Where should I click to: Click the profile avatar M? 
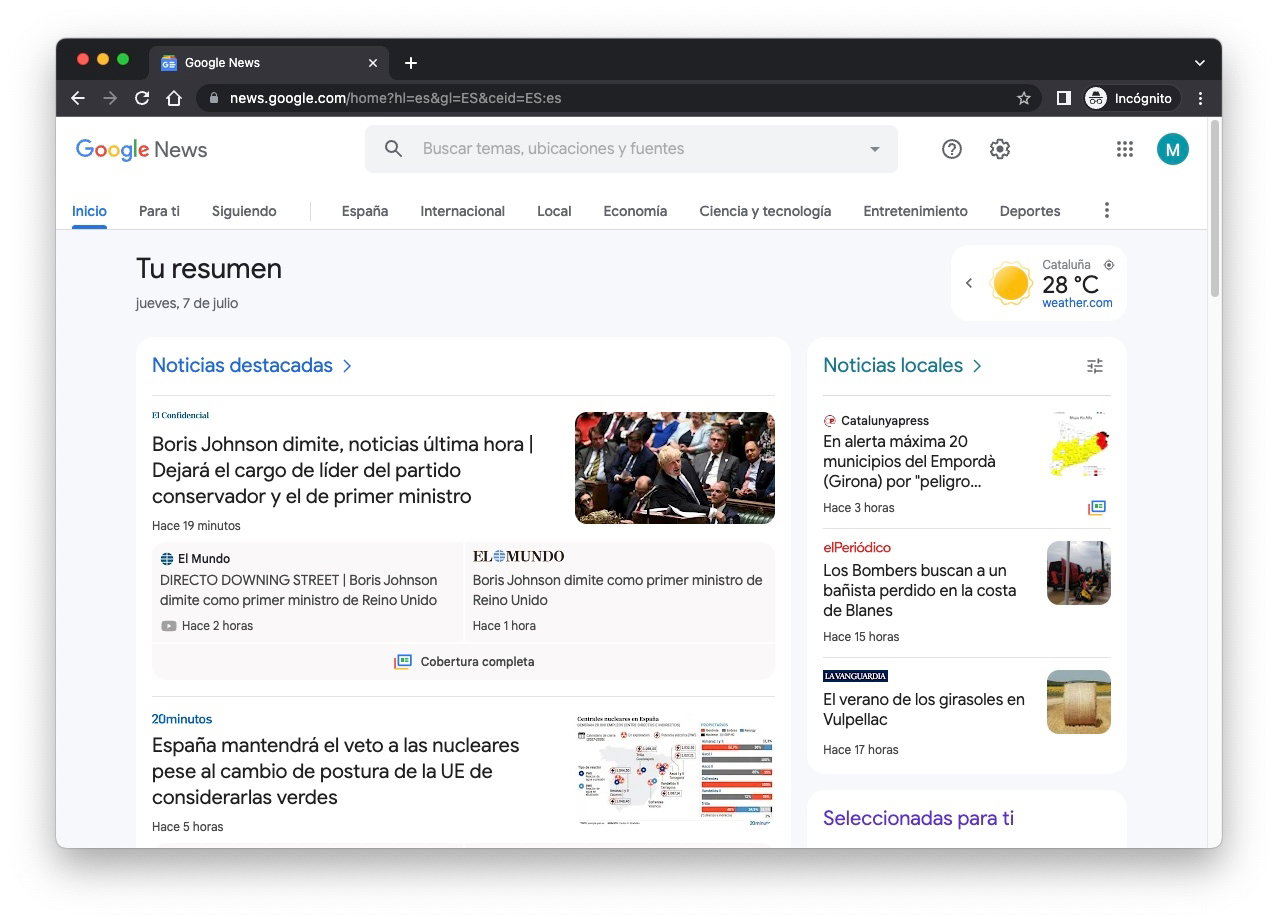click(1172, 148)
